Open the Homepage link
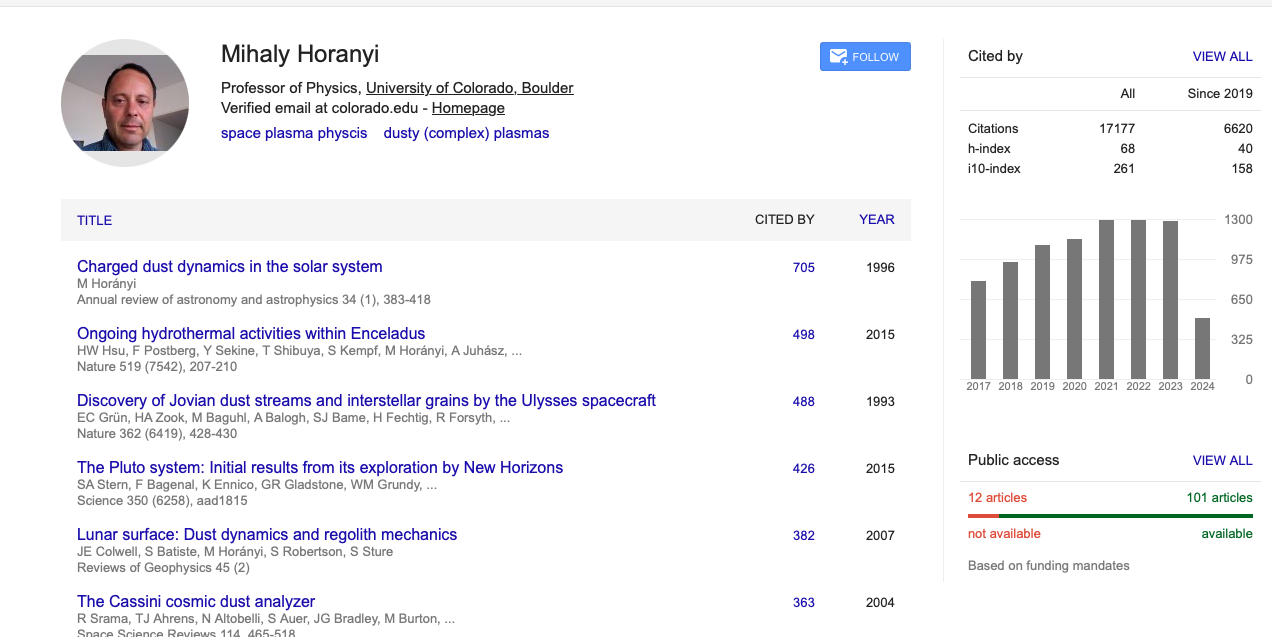Screen dimensions: 1272x637 468,108
